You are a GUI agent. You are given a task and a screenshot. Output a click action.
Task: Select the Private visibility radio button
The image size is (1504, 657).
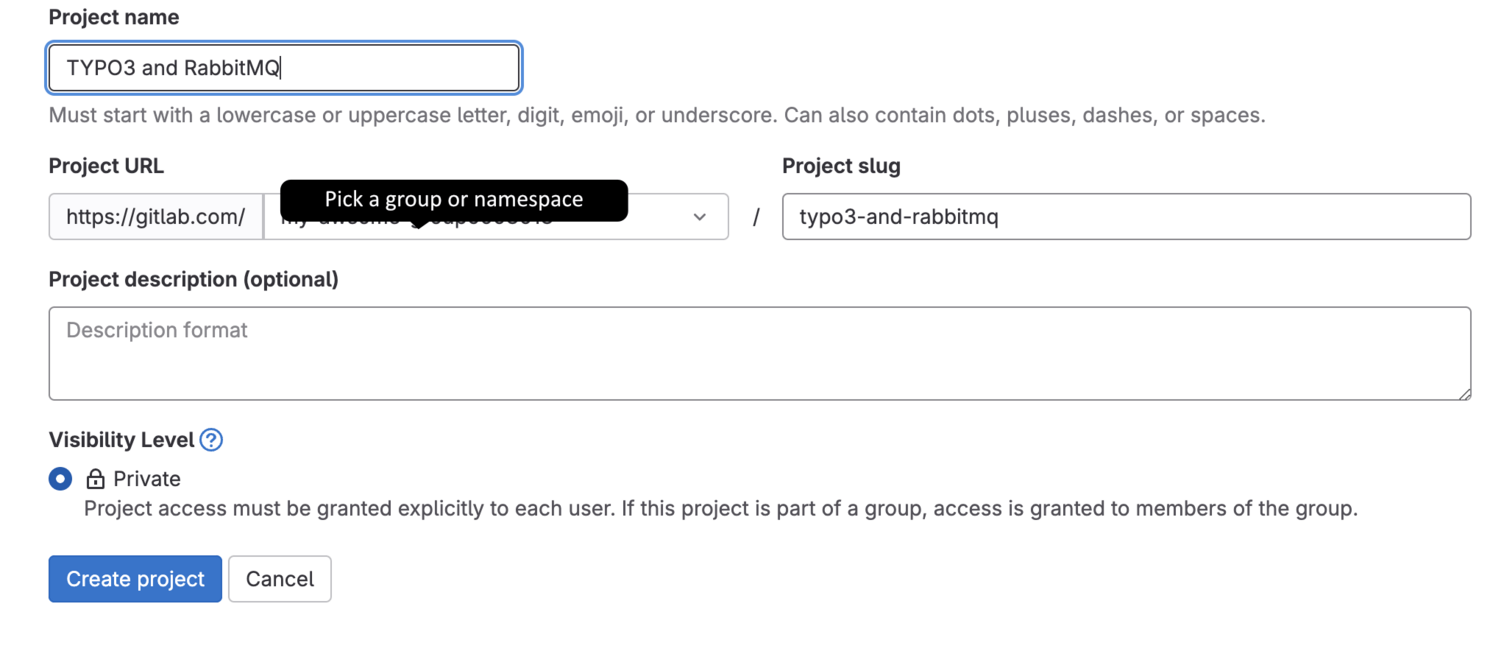[x=60, y=479]
